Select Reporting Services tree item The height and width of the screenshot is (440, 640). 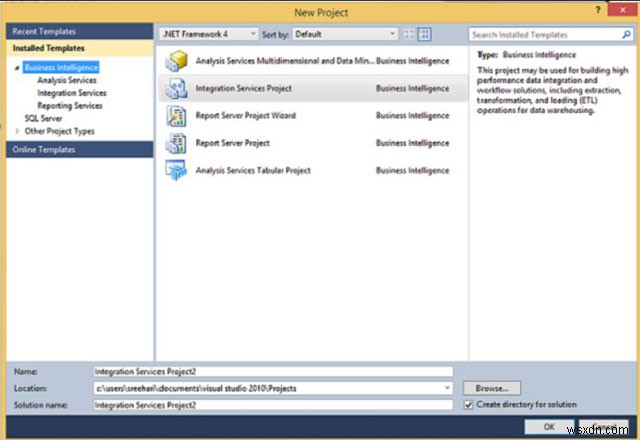[x=70, y=106]
